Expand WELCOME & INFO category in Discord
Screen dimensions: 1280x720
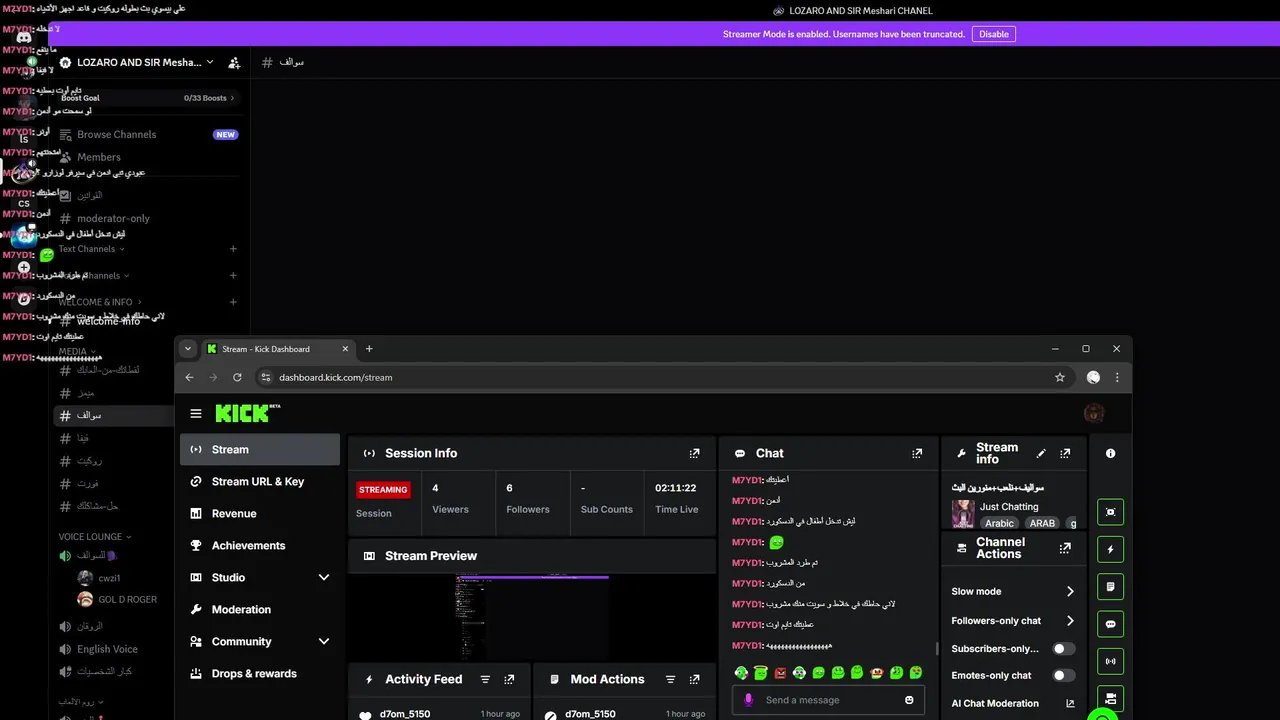100,302
